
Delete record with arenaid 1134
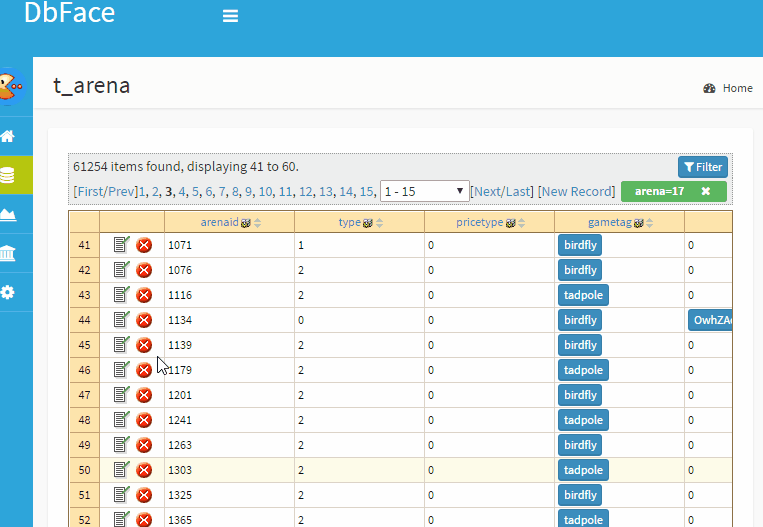point(144,320)
